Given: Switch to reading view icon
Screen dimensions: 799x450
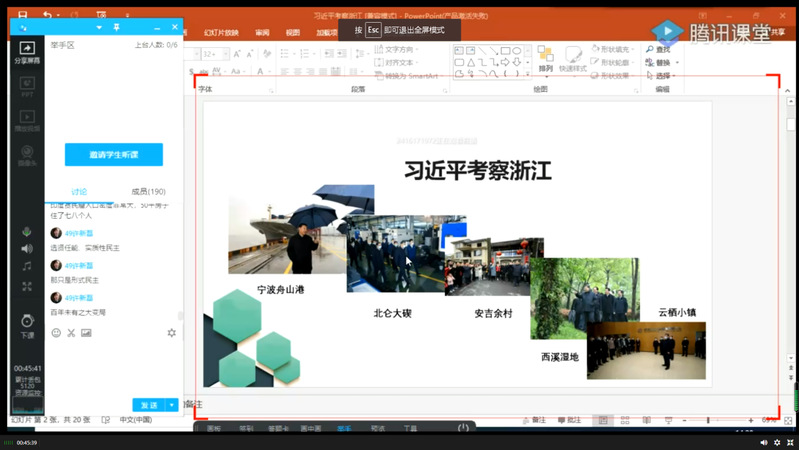Looking at the screenshot, I should tap(647, 420).
